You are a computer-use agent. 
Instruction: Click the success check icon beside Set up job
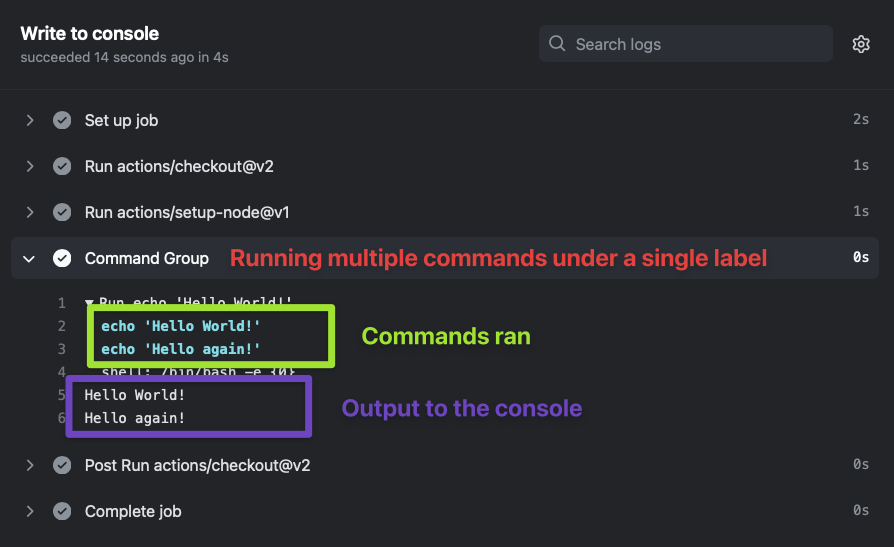coord(62,120)
